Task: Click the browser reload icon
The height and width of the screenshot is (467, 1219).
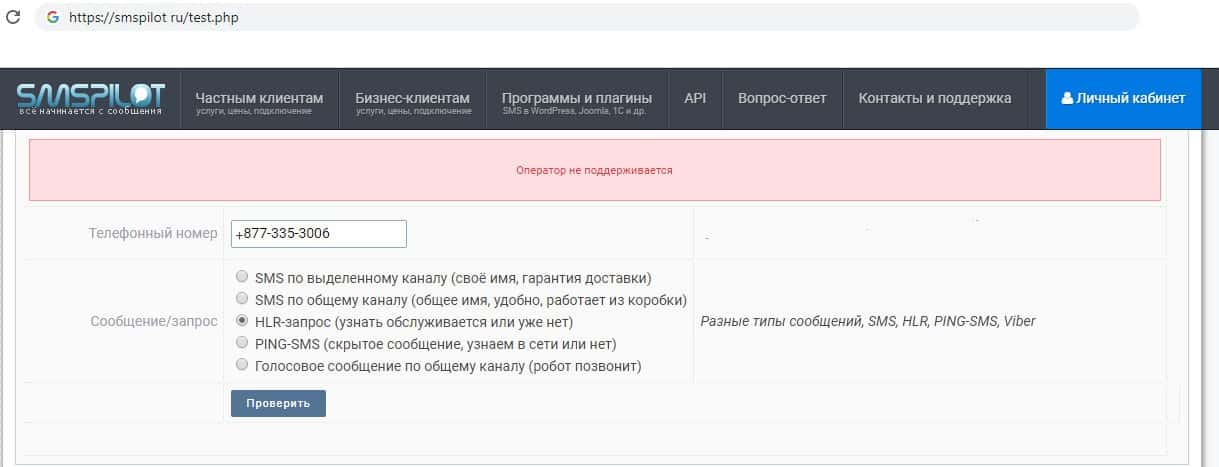Action: (13, 17)
